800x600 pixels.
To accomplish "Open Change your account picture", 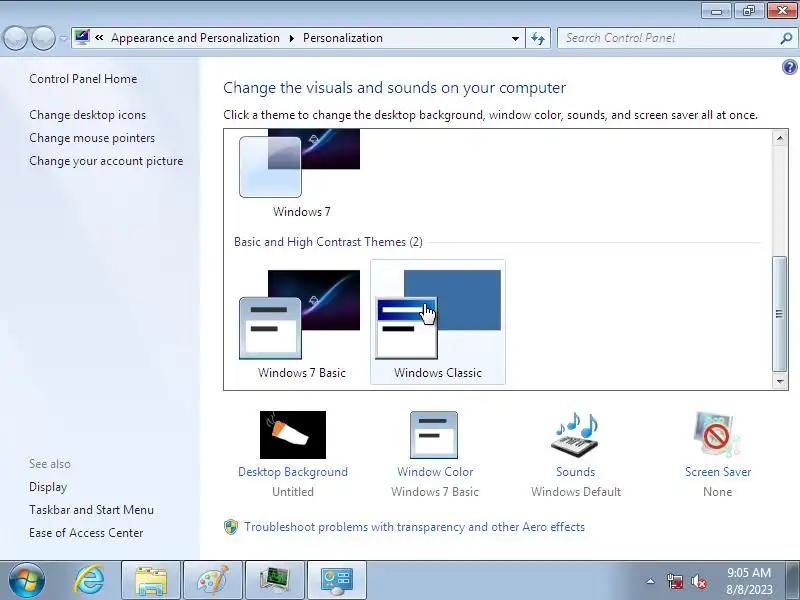I will [x=106, y=161].
